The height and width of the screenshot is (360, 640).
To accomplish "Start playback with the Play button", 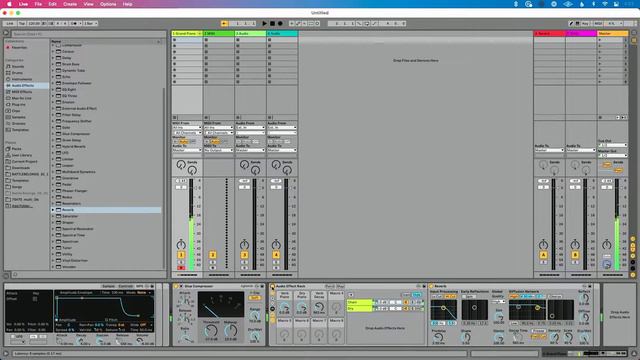I will (264, 24).
